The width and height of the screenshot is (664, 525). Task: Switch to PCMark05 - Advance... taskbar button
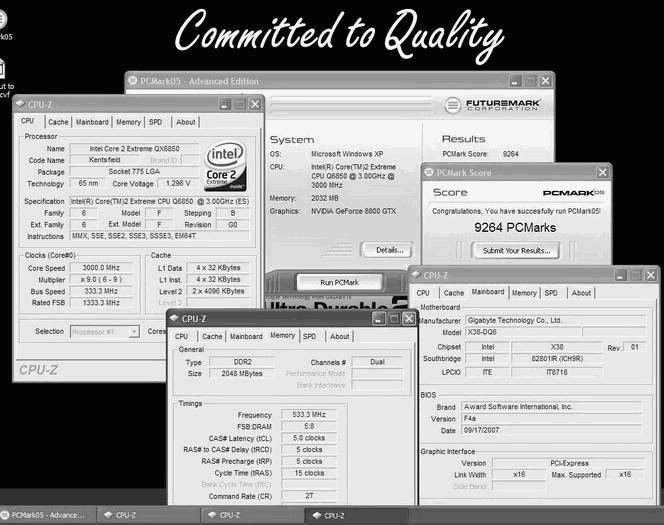pyautogui.click(x=48, y=515)
